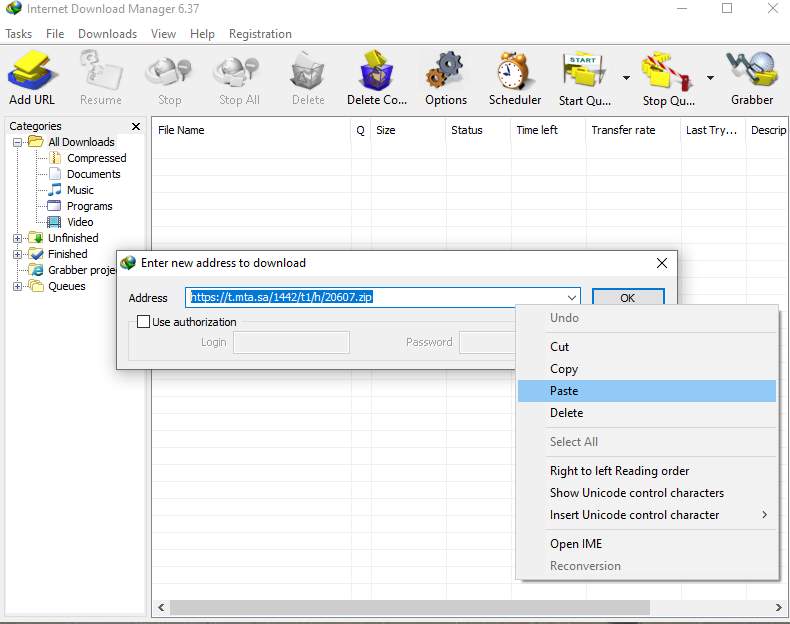Image resolution: width=790 pixels, height=624 pixels.
Task: Click the OK button in the dialog
Action: [628, 298]
